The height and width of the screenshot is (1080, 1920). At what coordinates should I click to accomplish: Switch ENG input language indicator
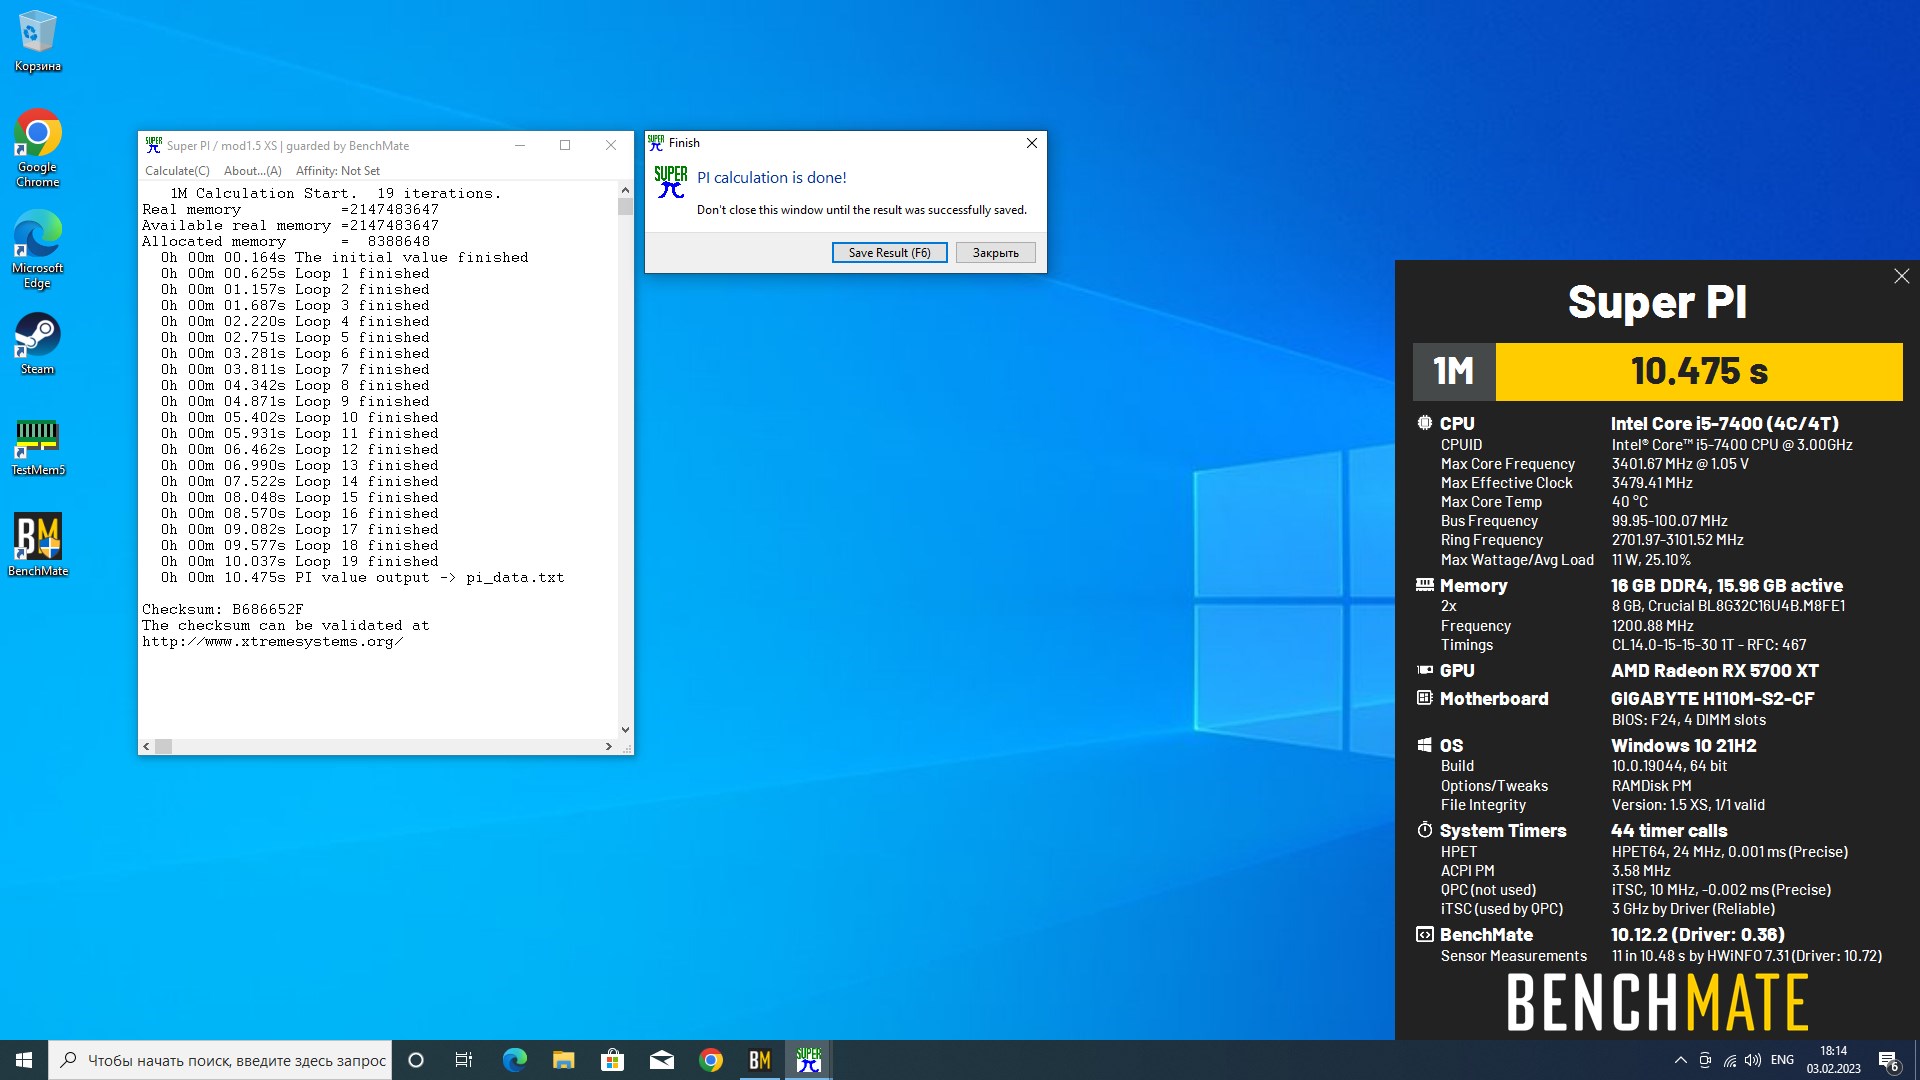[x=1782, y=1060]
